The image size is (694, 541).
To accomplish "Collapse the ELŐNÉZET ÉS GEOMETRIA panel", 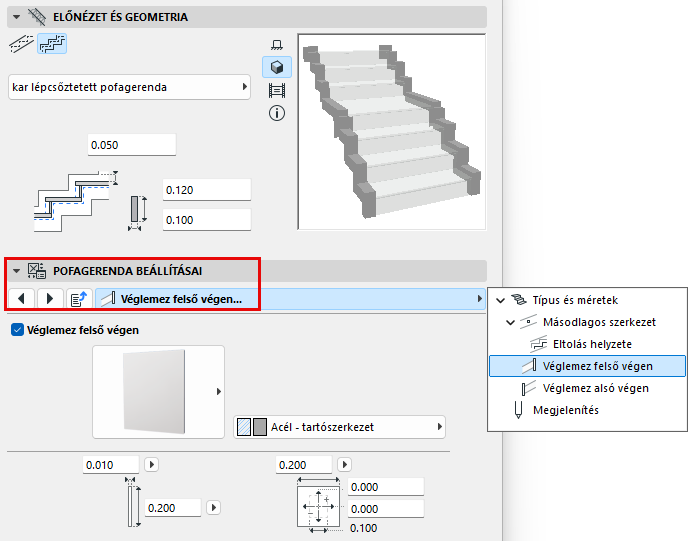I will [x=16, y=17].
